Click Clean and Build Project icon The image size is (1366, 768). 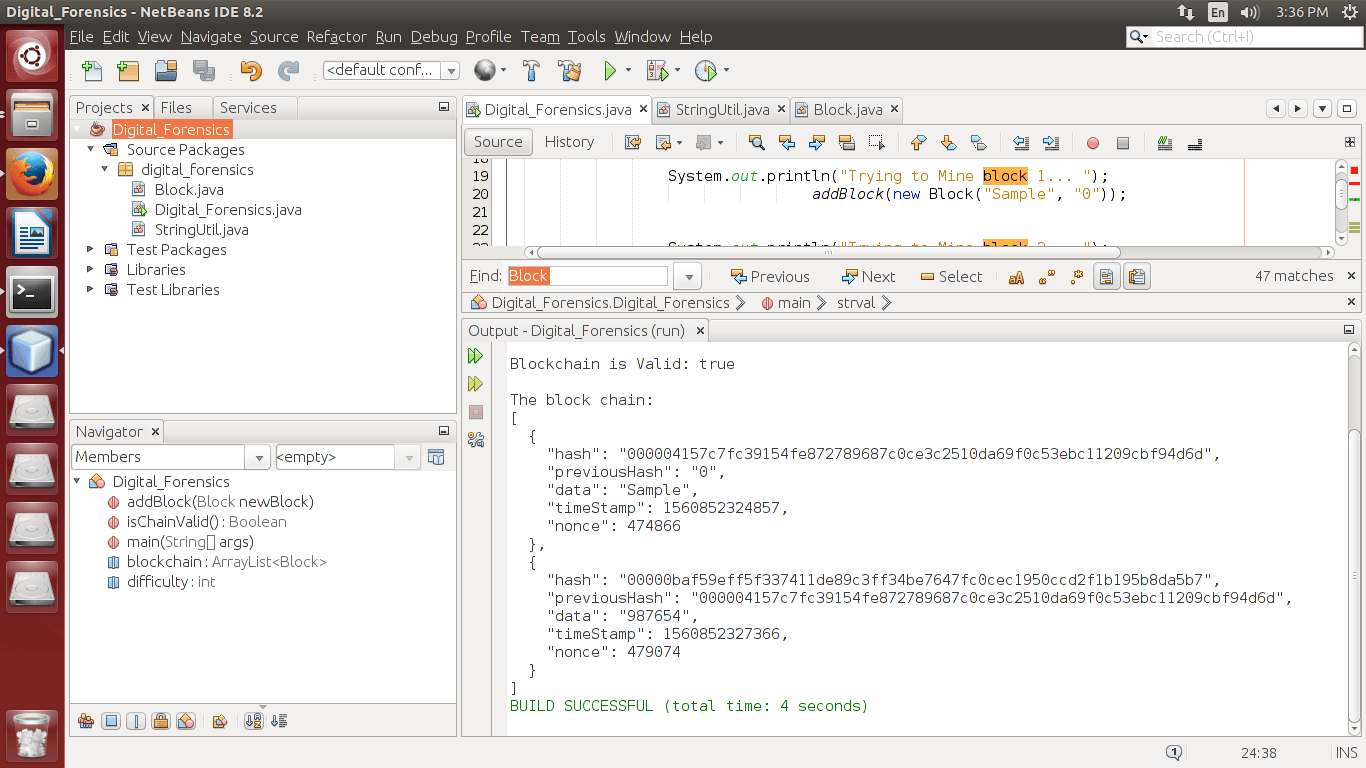(x=570, y=71)
